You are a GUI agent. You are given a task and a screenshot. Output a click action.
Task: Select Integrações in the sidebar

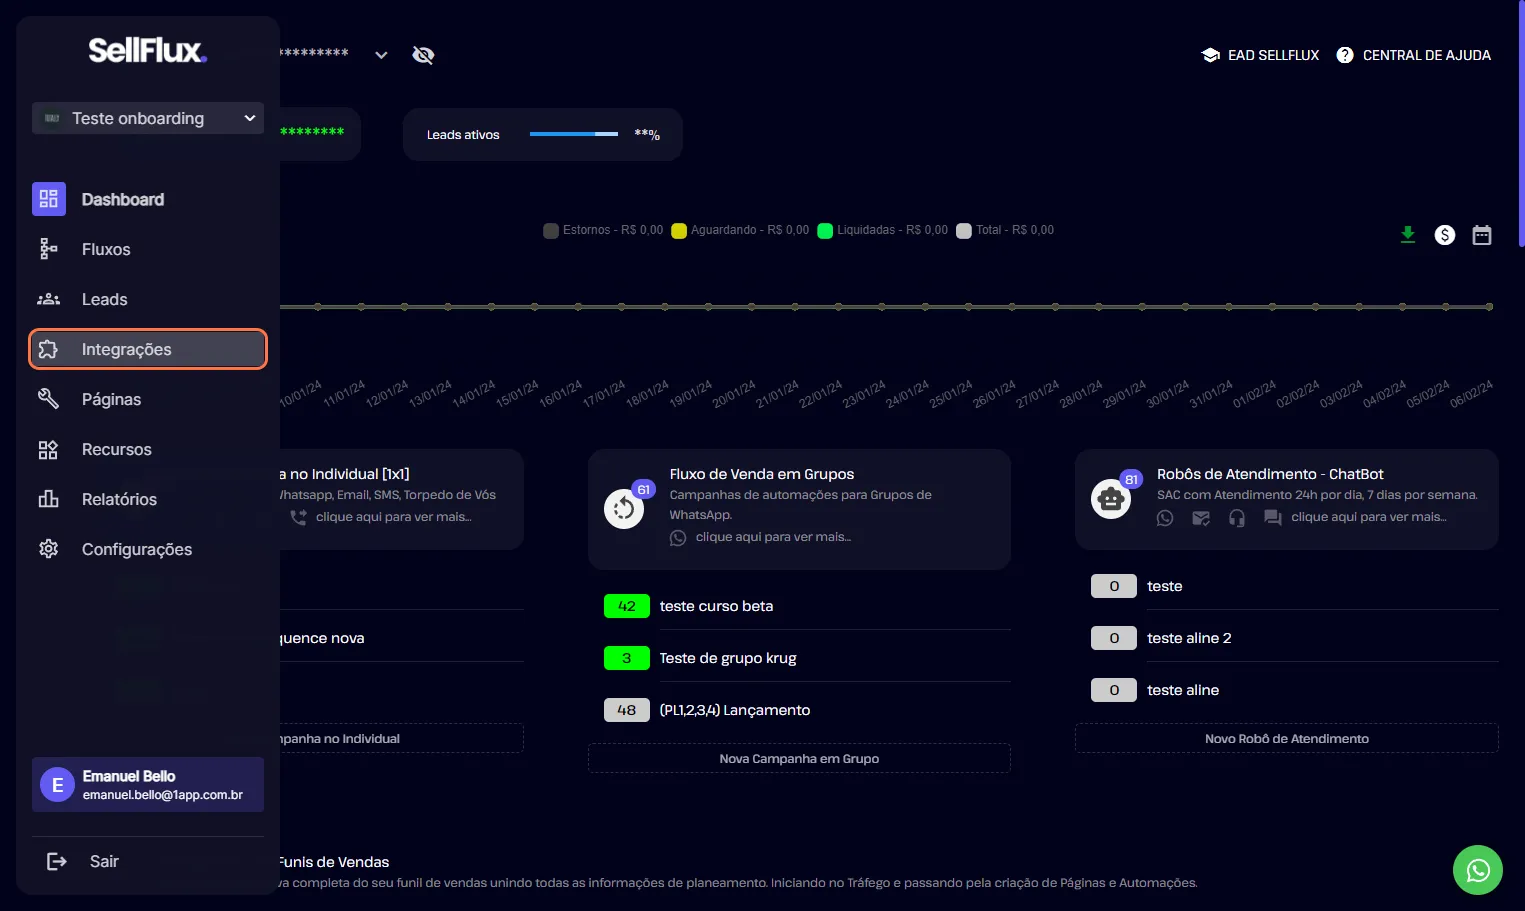[x=148, y=349]
